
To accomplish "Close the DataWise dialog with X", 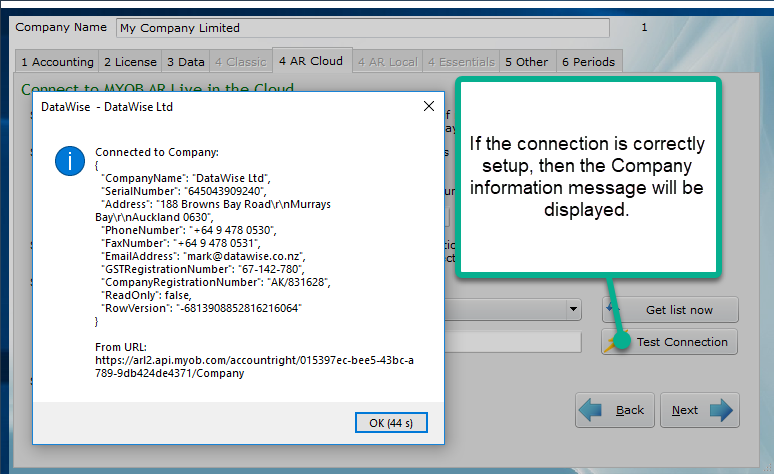I will click(x=429, y=106).
